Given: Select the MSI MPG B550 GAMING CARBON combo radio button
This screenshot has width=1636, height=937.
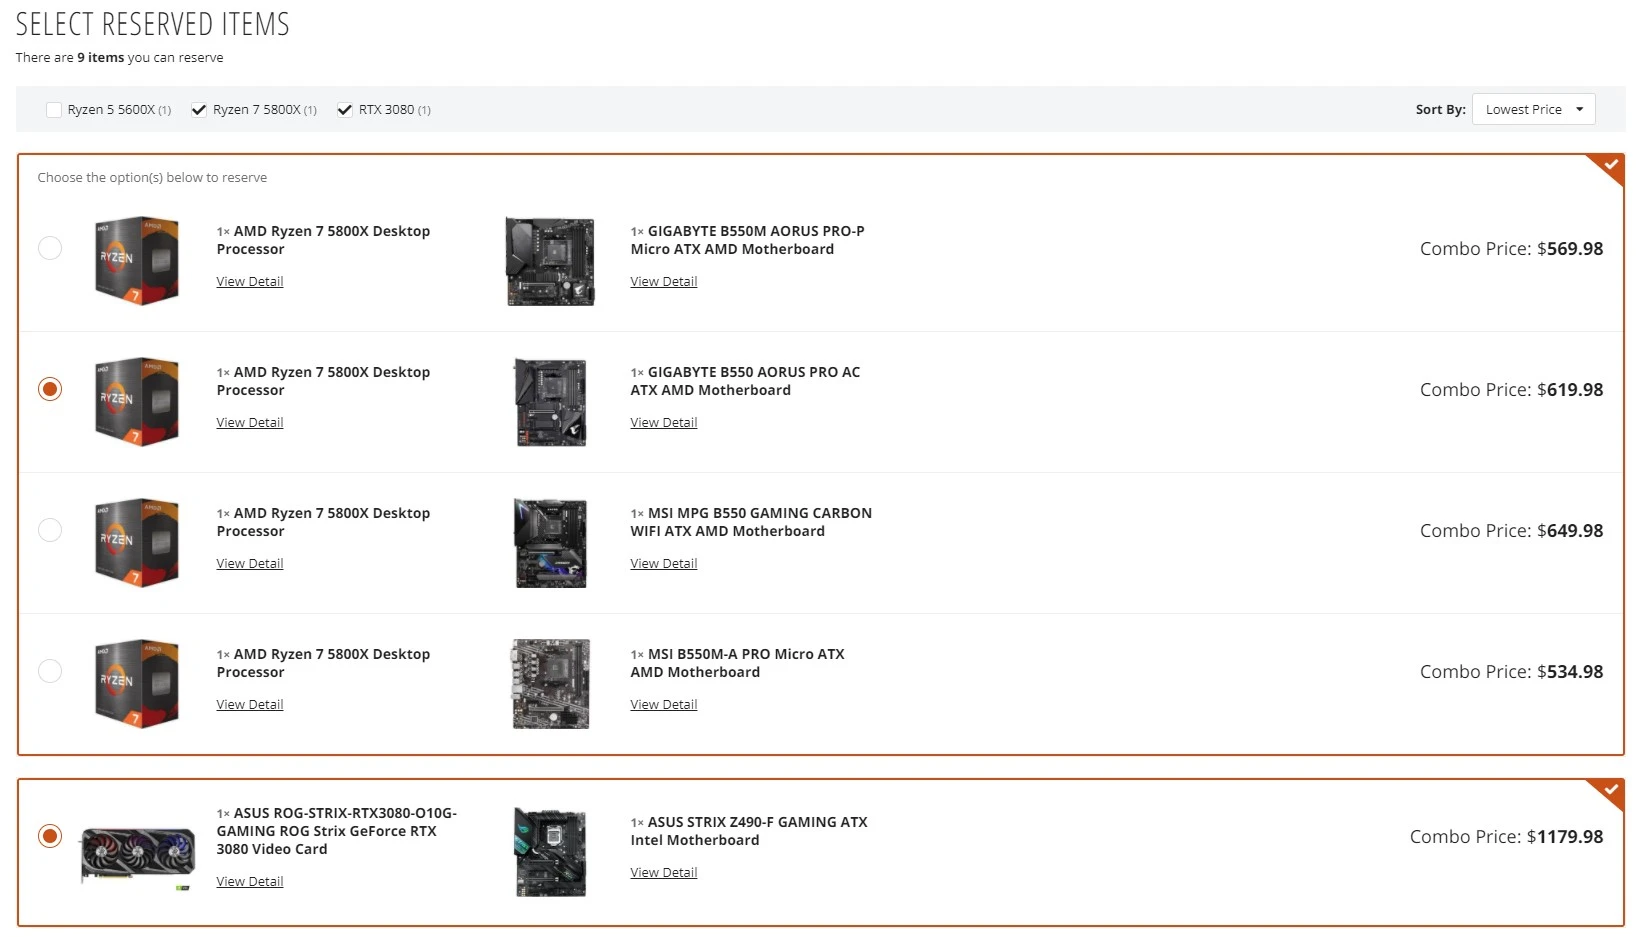Looking at the screenshot, I should click(50, 530).
